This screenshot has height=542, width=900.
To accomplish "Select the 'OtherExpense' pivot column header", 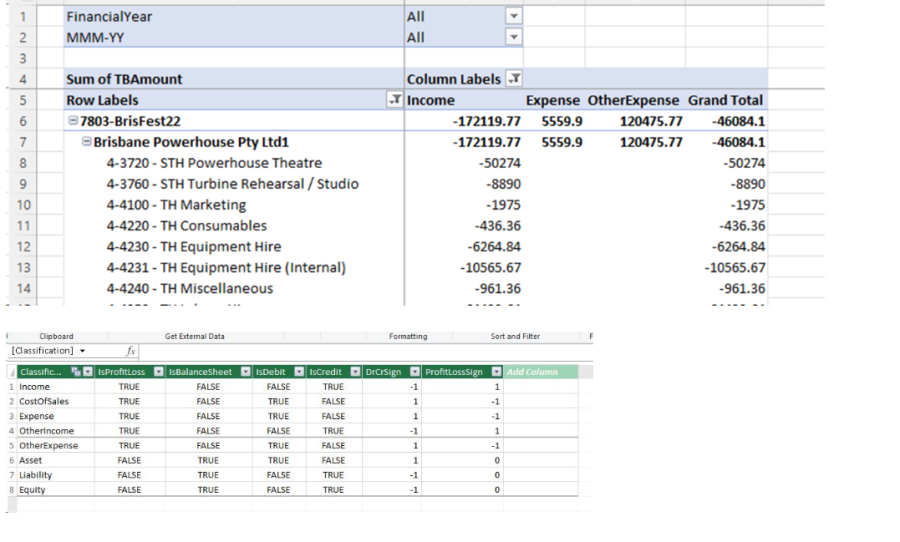I will pos(633,100).
